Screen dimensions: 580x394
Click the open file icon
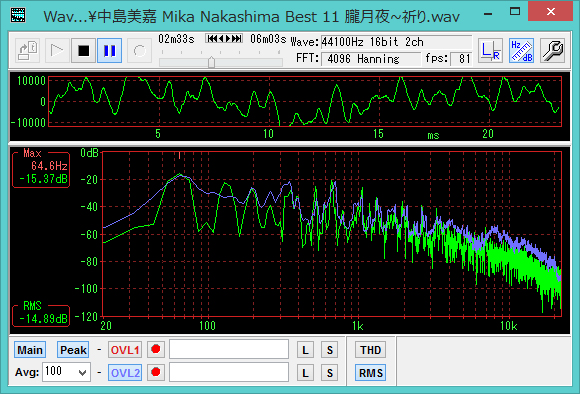click(x=28, y=51)
